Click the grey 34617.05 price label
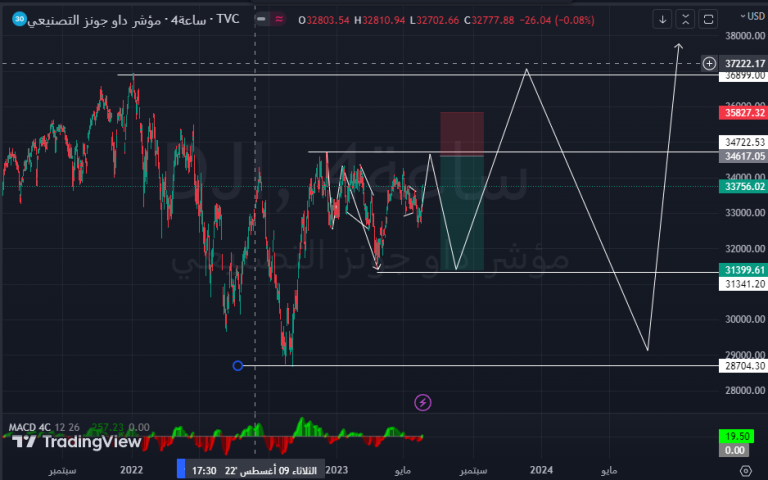Viewport: 768px width, 480px height. [x=744, y=156]
